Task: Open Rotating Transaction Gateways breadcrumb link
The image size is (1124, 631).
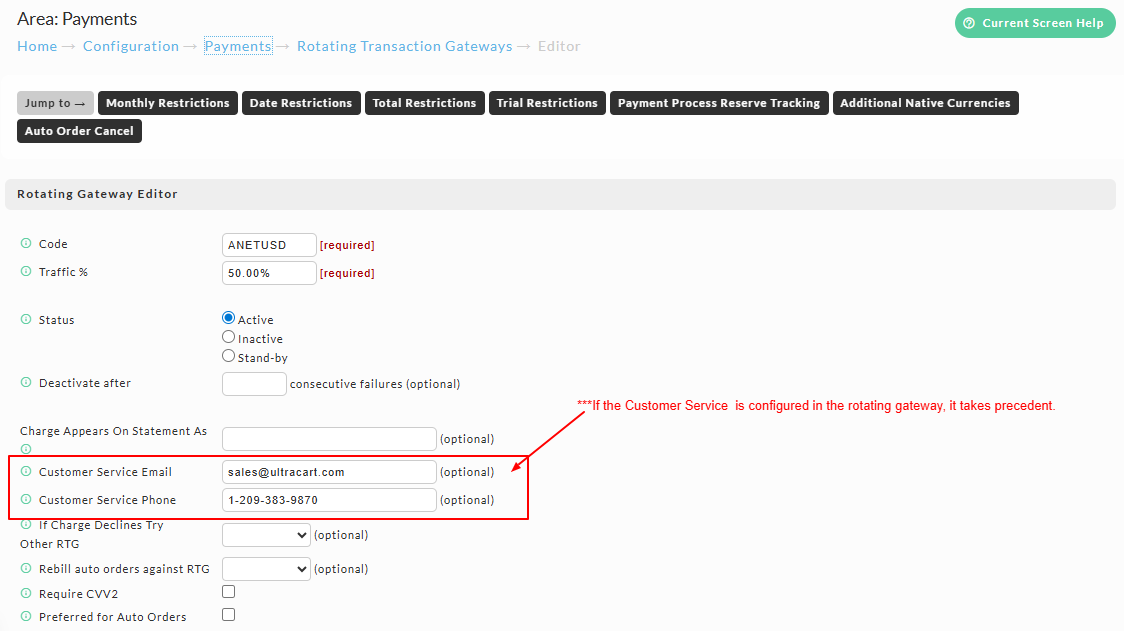Action: [x=405, y=46]
